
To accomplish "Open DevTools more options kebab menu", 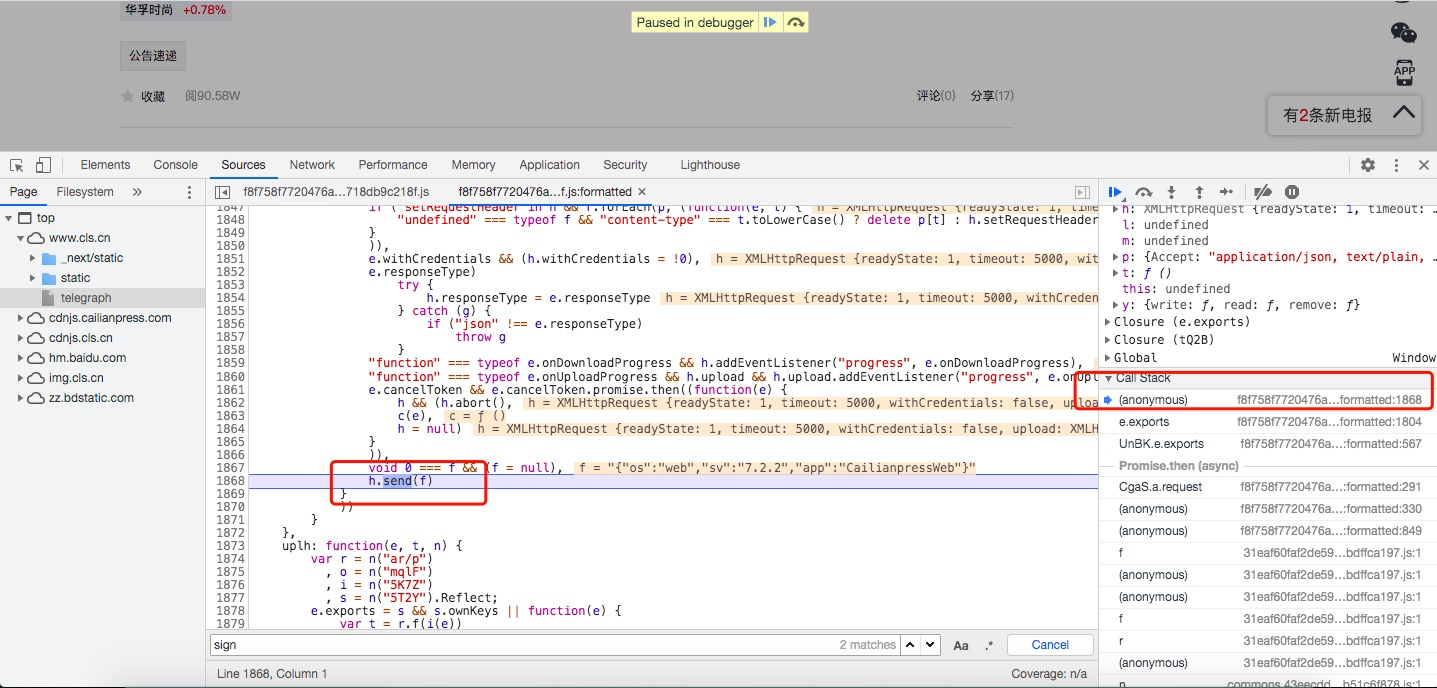I will [1397, 165].
